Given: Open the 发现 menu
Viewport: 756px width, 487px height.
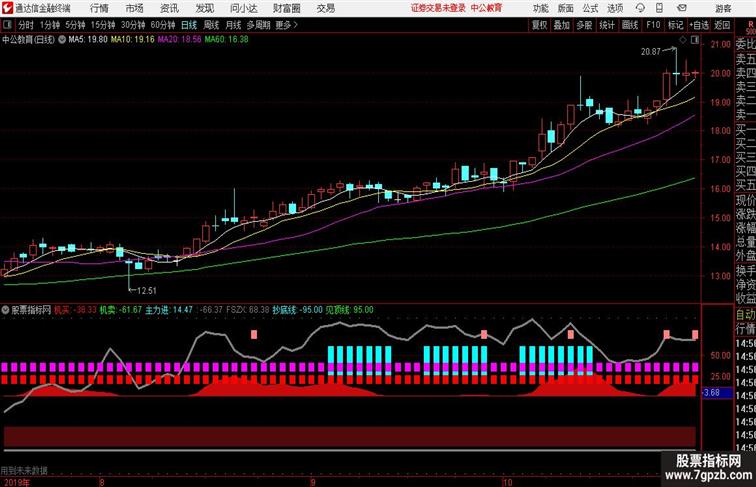Looking at the screenshot, I should [x=204, y=8].
